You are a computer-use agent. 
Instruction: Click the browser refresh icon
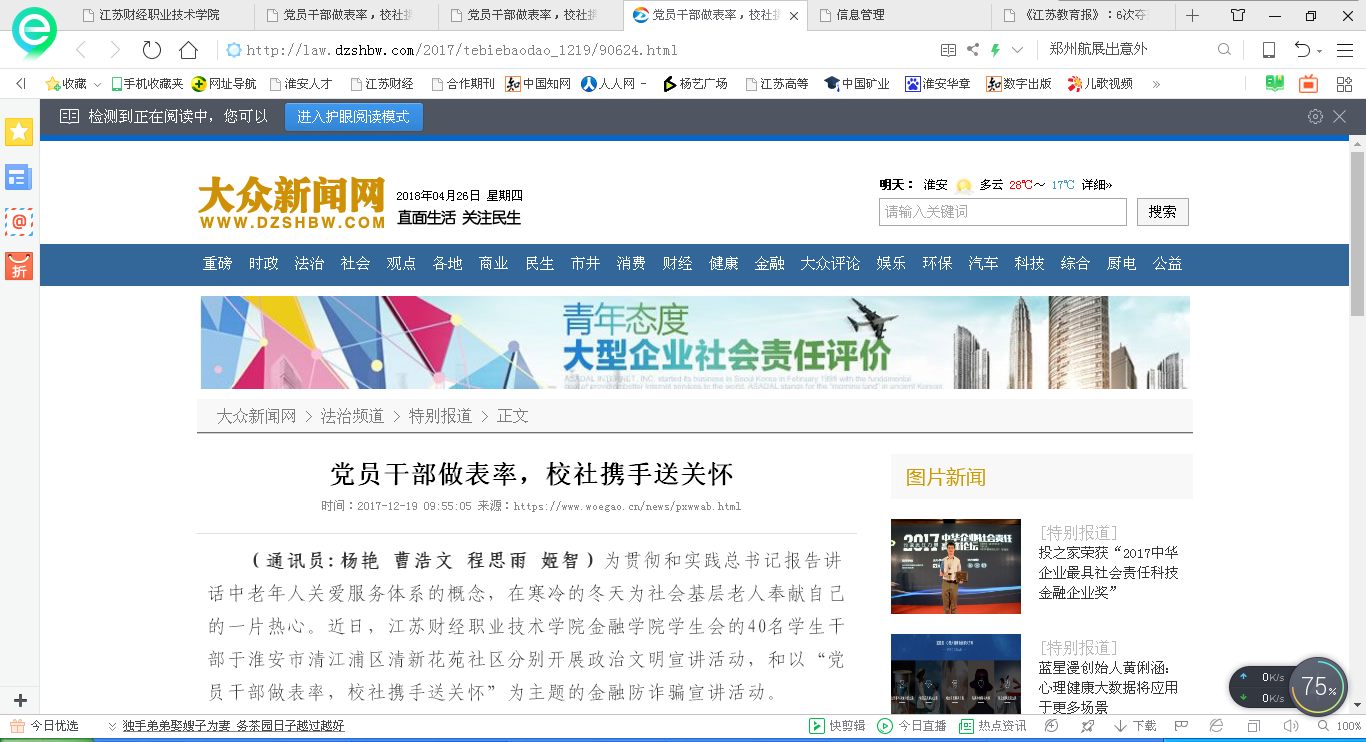coord(151,50)
